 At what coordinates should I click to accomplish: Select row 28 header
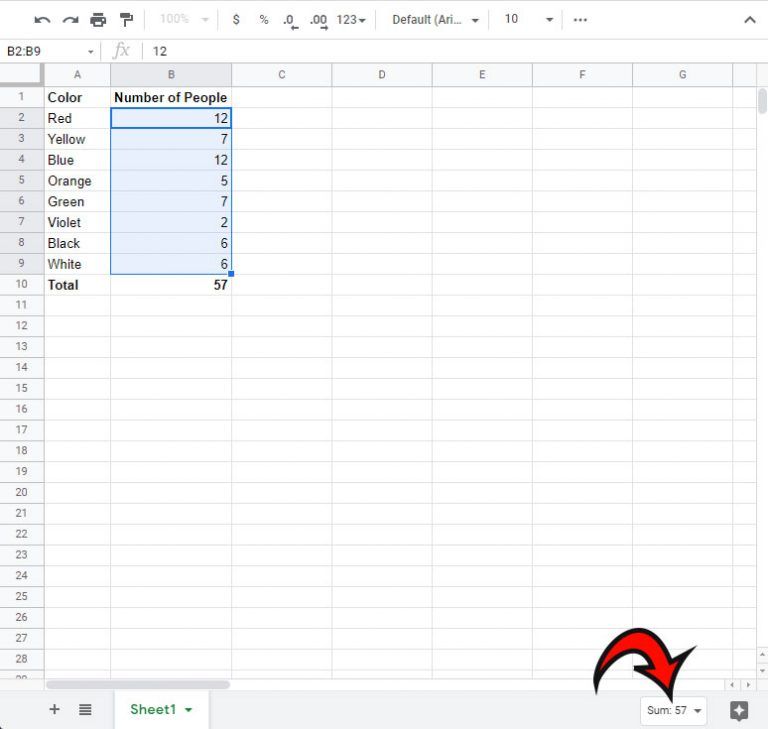pos(22,659)
